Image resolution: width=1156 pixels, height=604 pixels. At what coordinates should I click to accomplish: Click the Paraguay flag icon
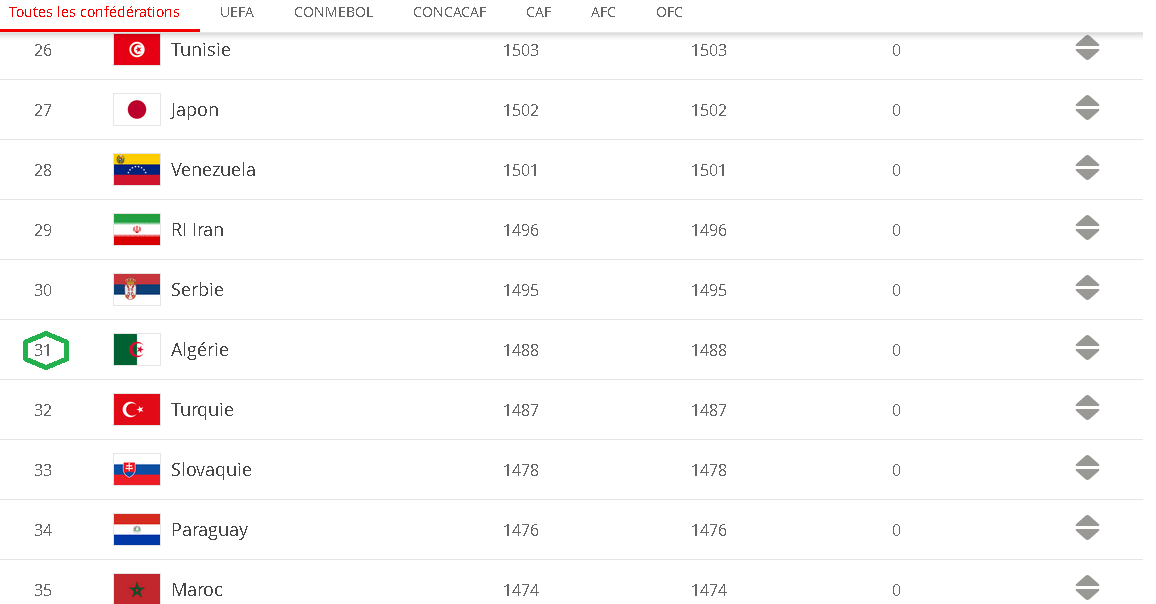[x=136, y=530]
